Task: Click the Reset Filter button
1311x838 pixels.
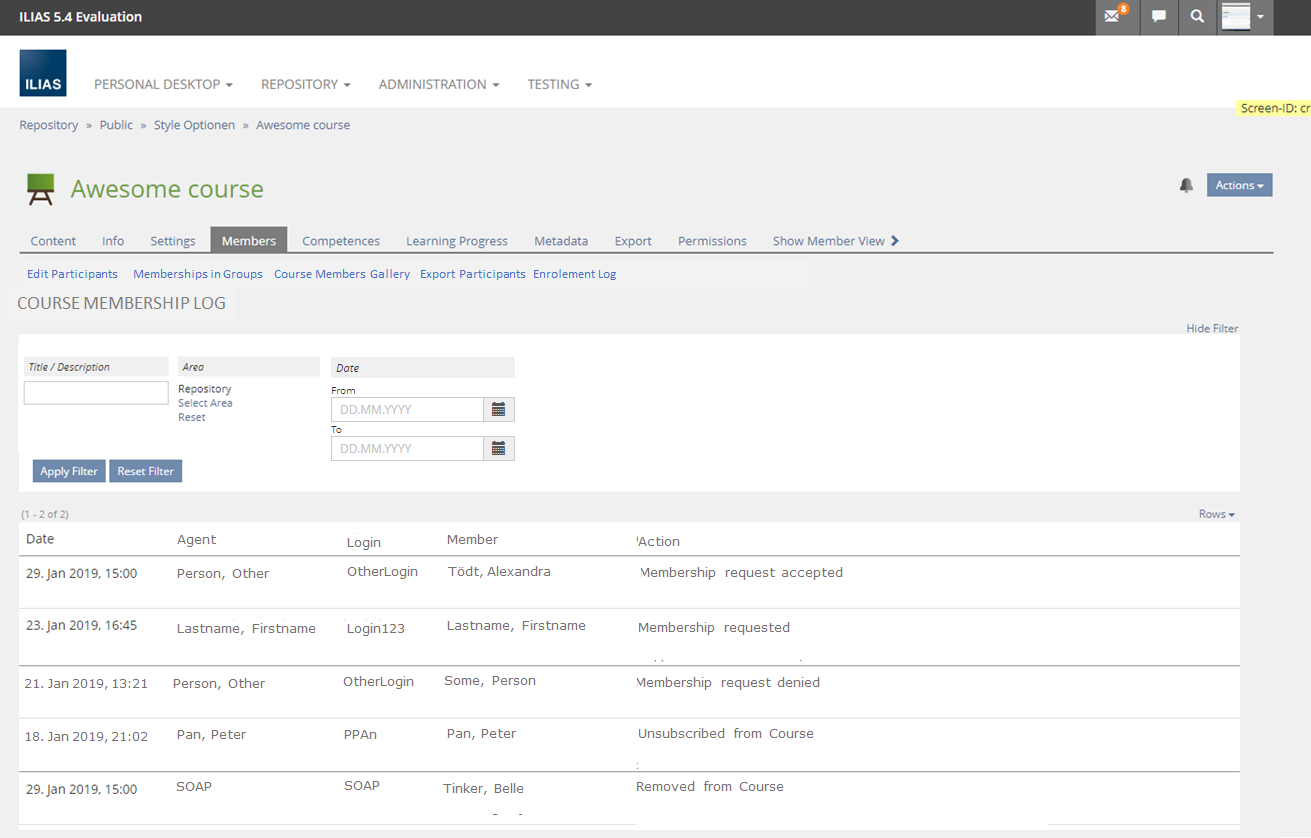Action: tap(145, 471)
